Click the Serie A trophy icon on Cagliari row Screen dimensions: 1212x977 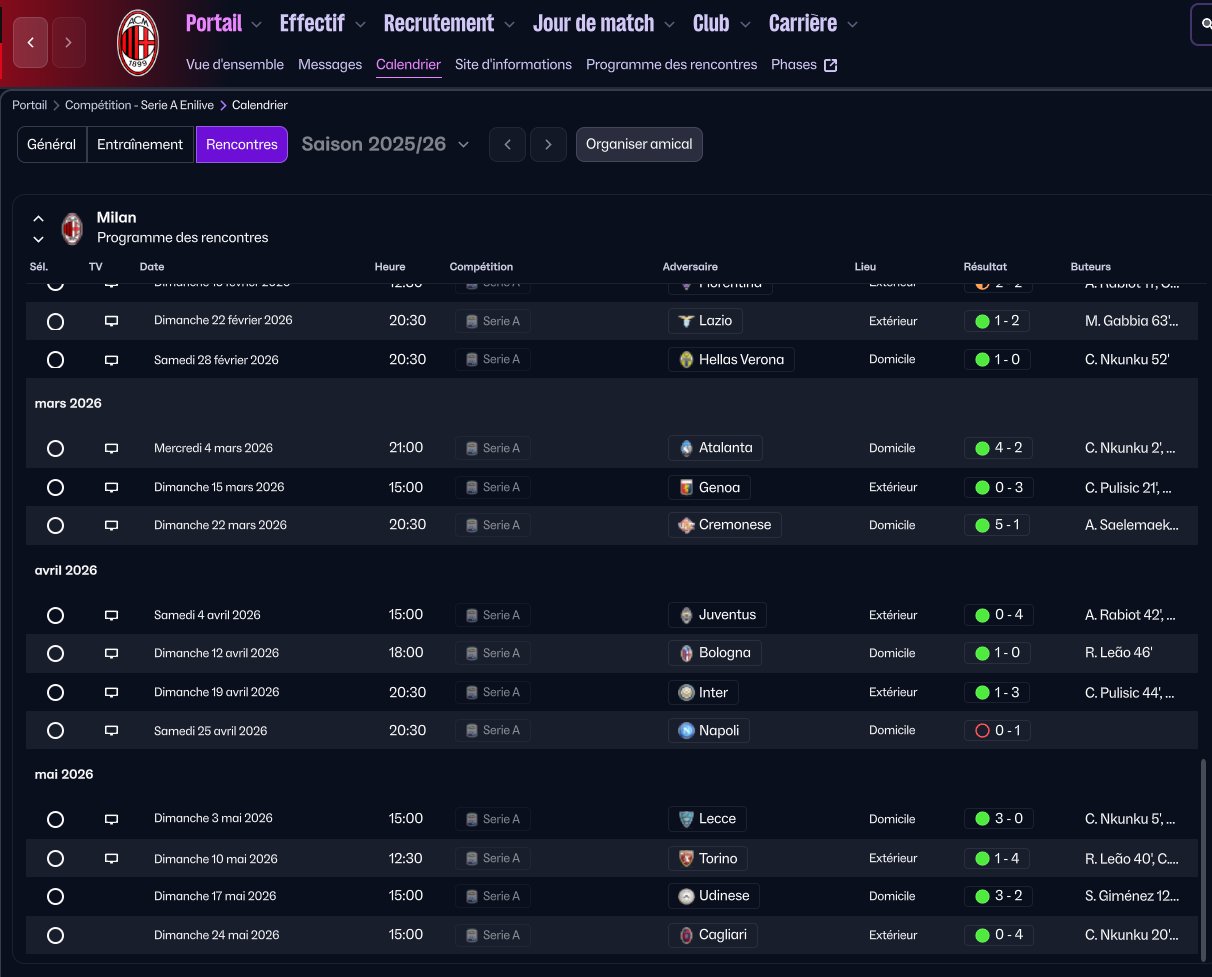pyautogui.click(x=471, y=936)
